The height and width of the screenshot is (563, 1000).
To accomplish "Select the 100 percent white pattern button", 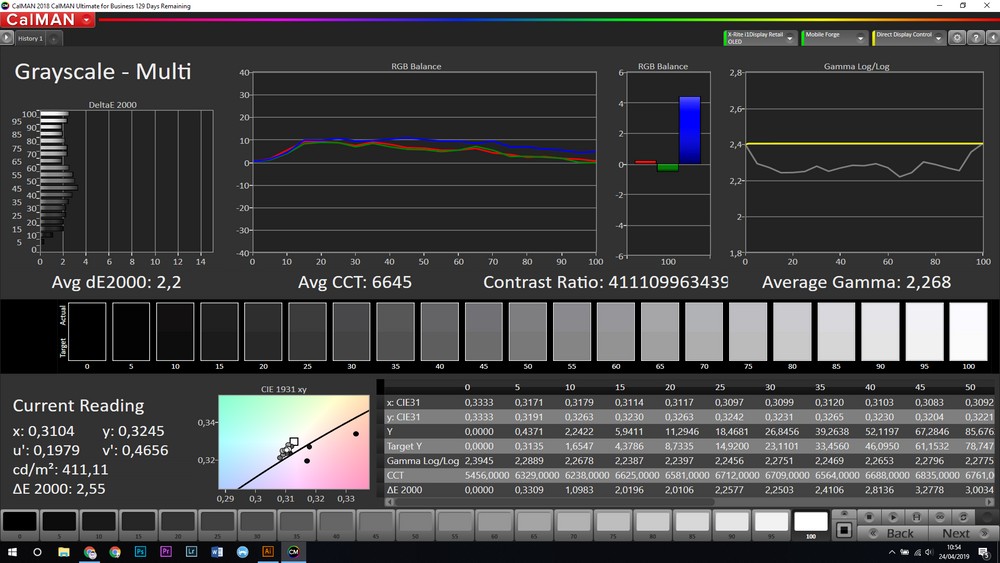I will pos(811,525).
